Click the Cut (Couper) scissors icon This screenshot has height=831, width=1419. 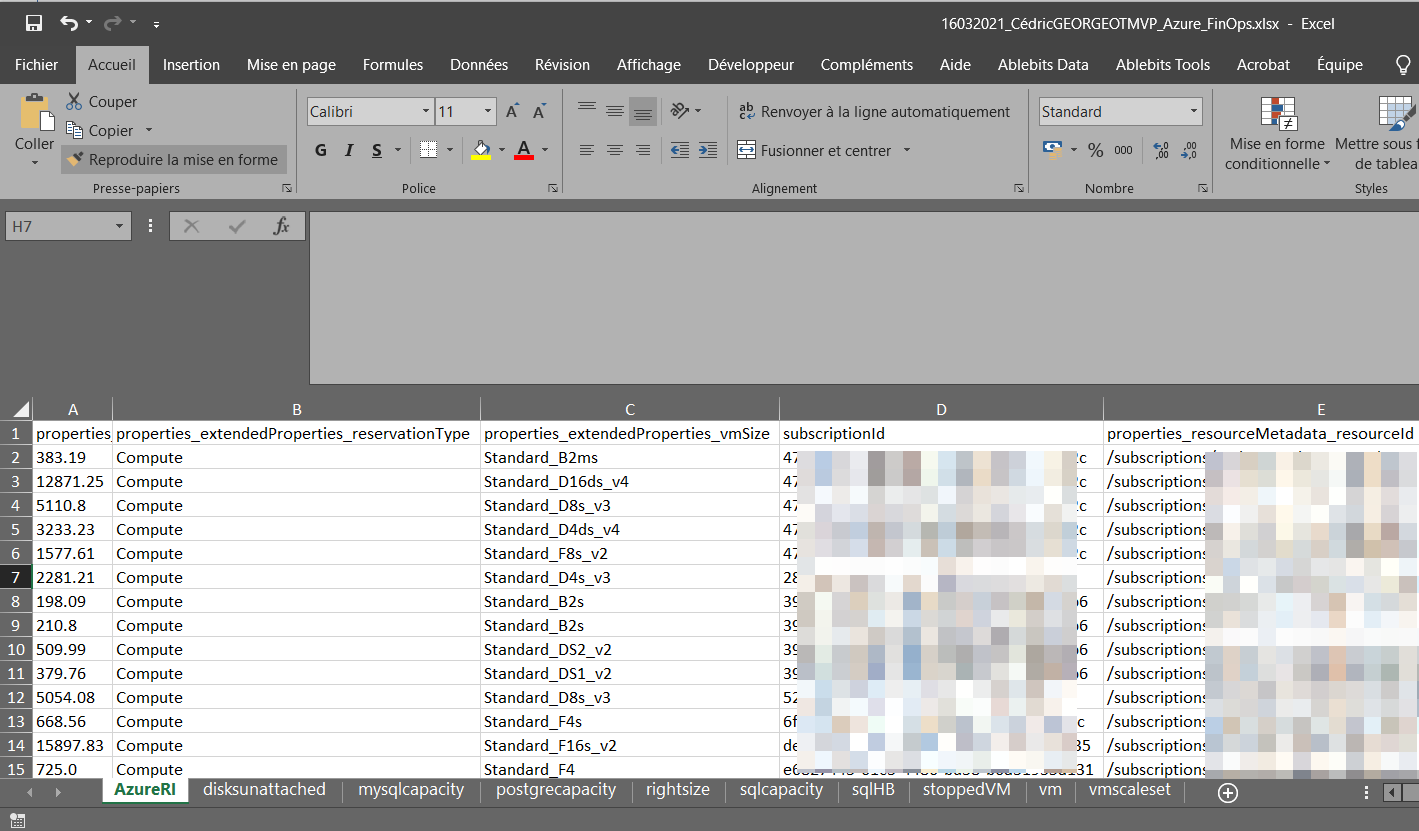point(74,101)
